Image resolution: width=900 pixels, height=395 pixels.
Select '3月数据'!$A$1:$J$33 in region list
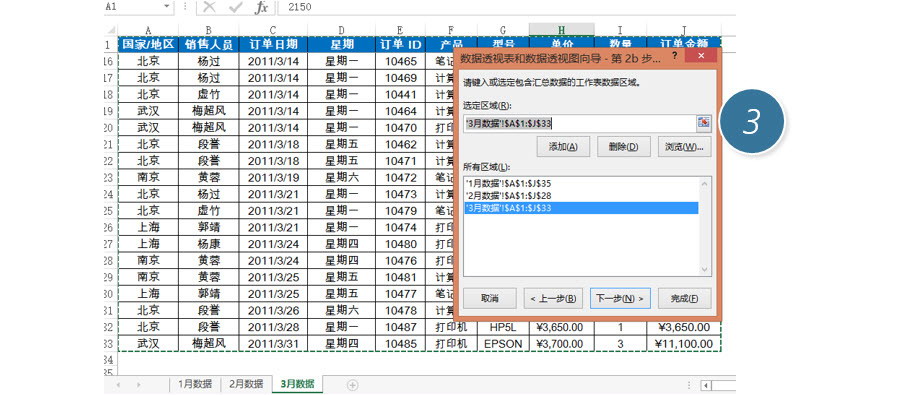pyautogui.click(x=581, y=208)
